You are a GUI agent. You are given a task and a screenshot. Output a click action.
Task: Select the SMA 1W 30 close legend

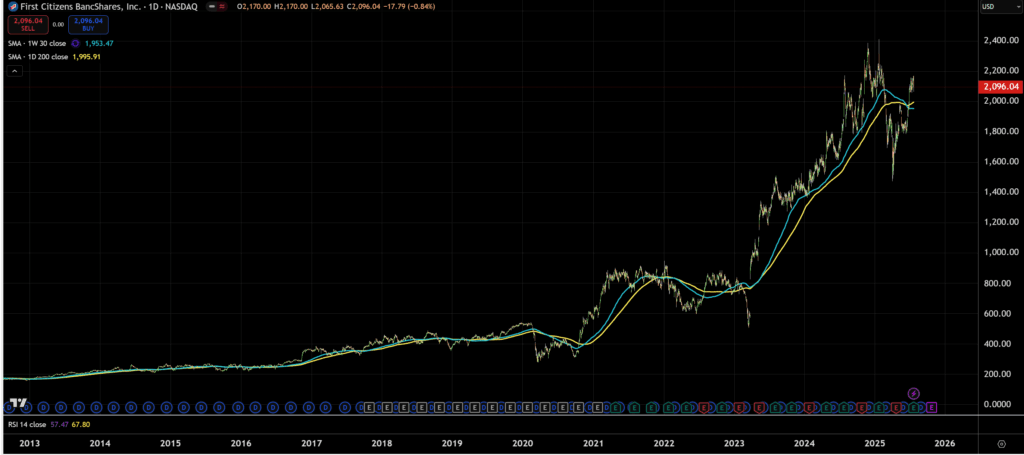pos(37,44)
